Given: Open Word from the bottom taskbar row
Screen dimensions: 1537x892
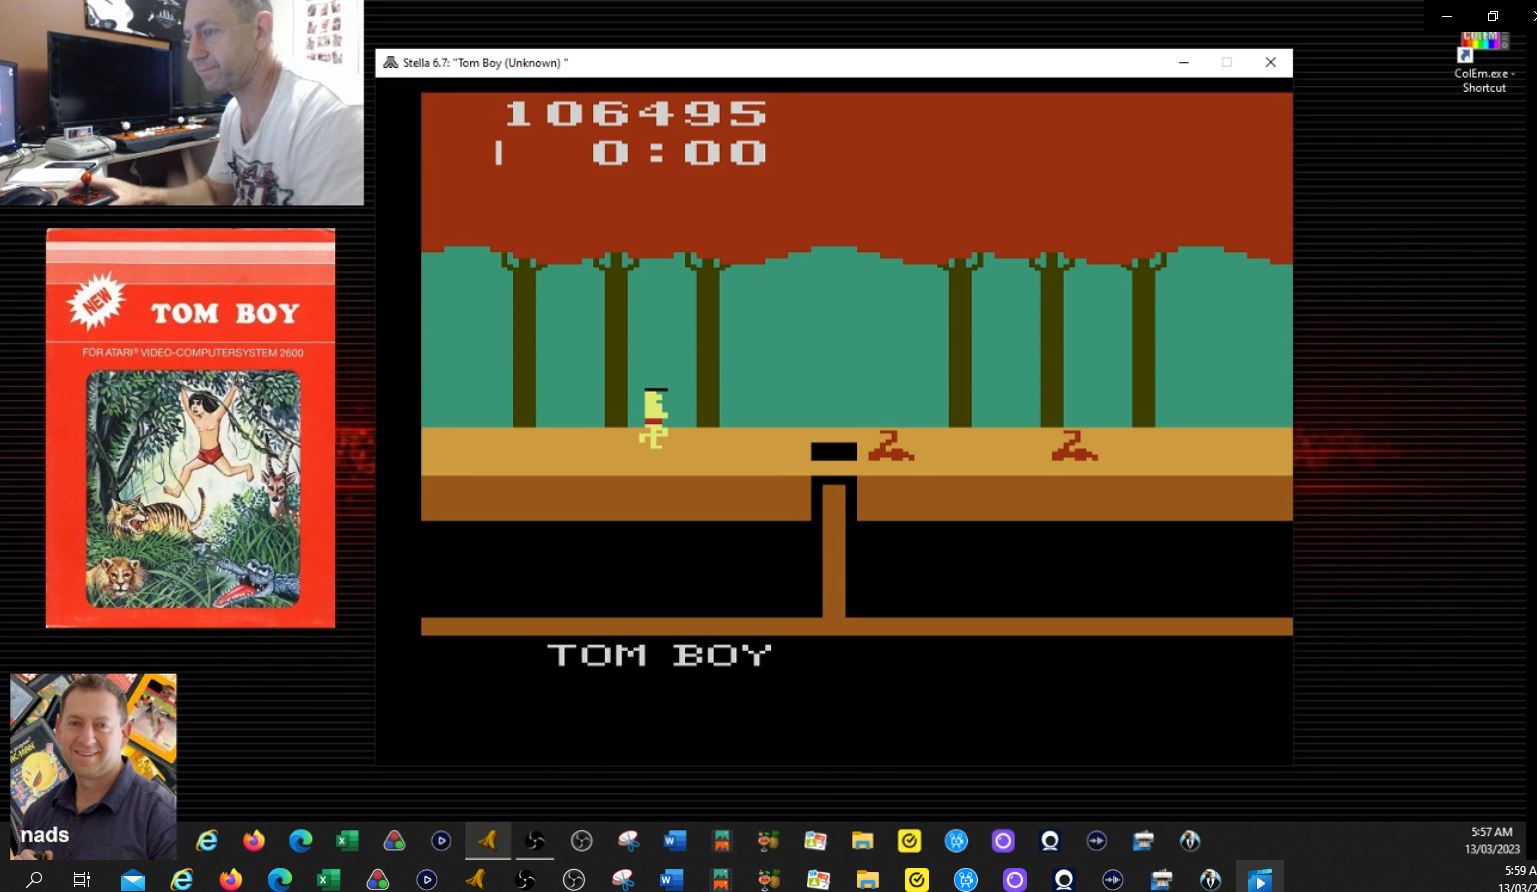Looking at the screenshot, I should tap(671, 880).
